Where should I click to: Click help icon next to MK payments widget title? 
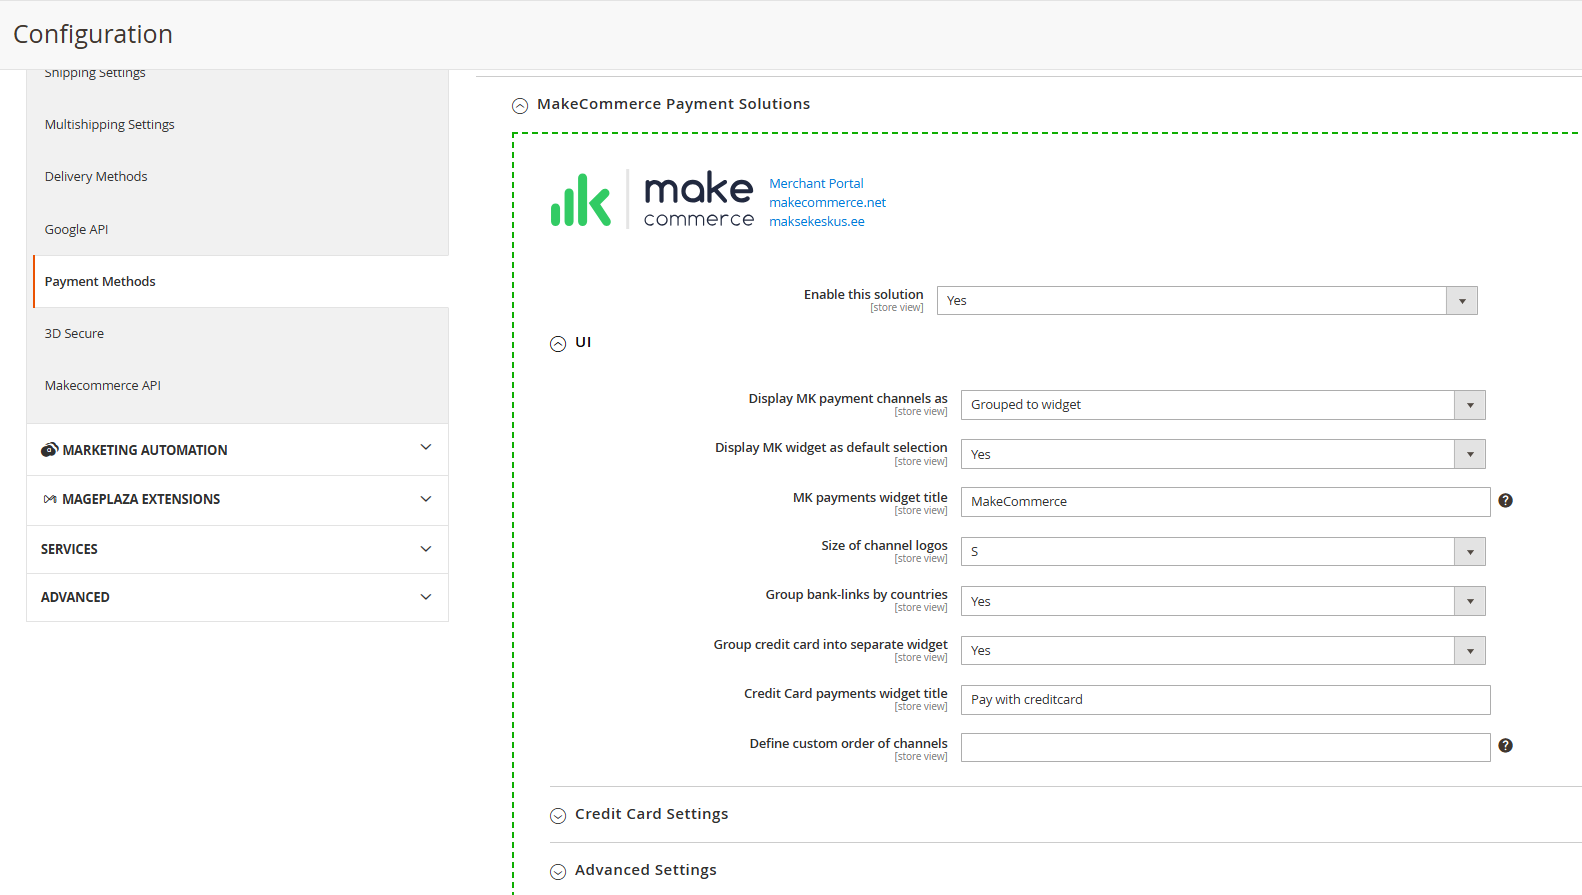tap(1505, 501)
